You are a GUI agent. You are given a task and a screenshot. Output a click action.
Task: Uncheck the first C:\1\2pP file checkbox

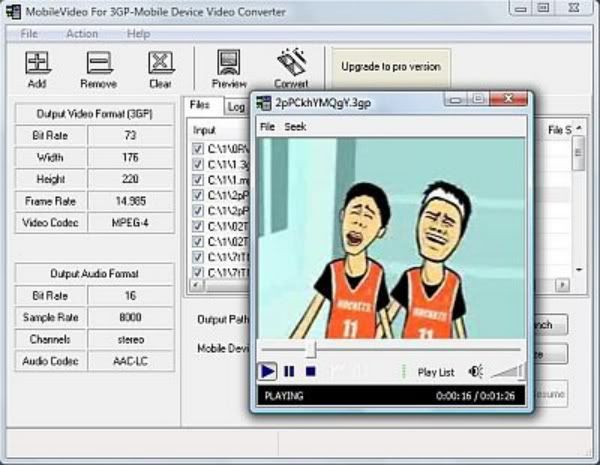coord(197,195)
